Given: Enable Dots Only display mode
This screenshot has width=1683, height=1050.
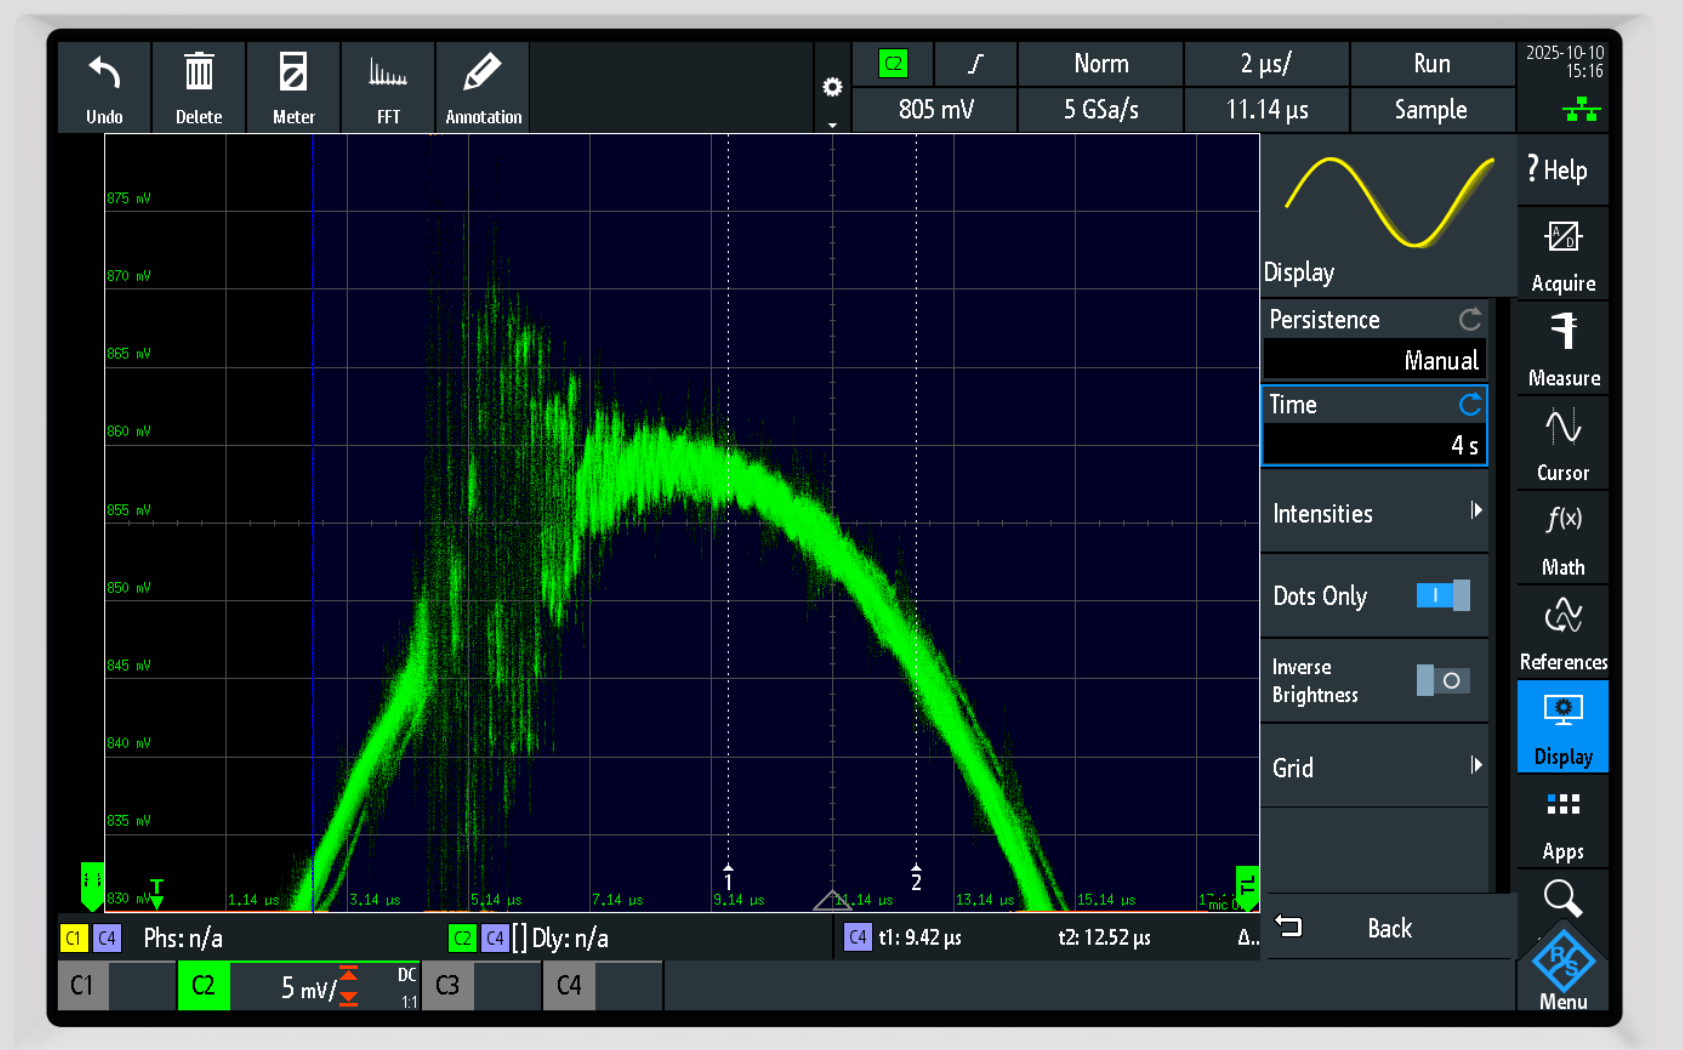Looking at the screenshot, I should point(1443,595).
